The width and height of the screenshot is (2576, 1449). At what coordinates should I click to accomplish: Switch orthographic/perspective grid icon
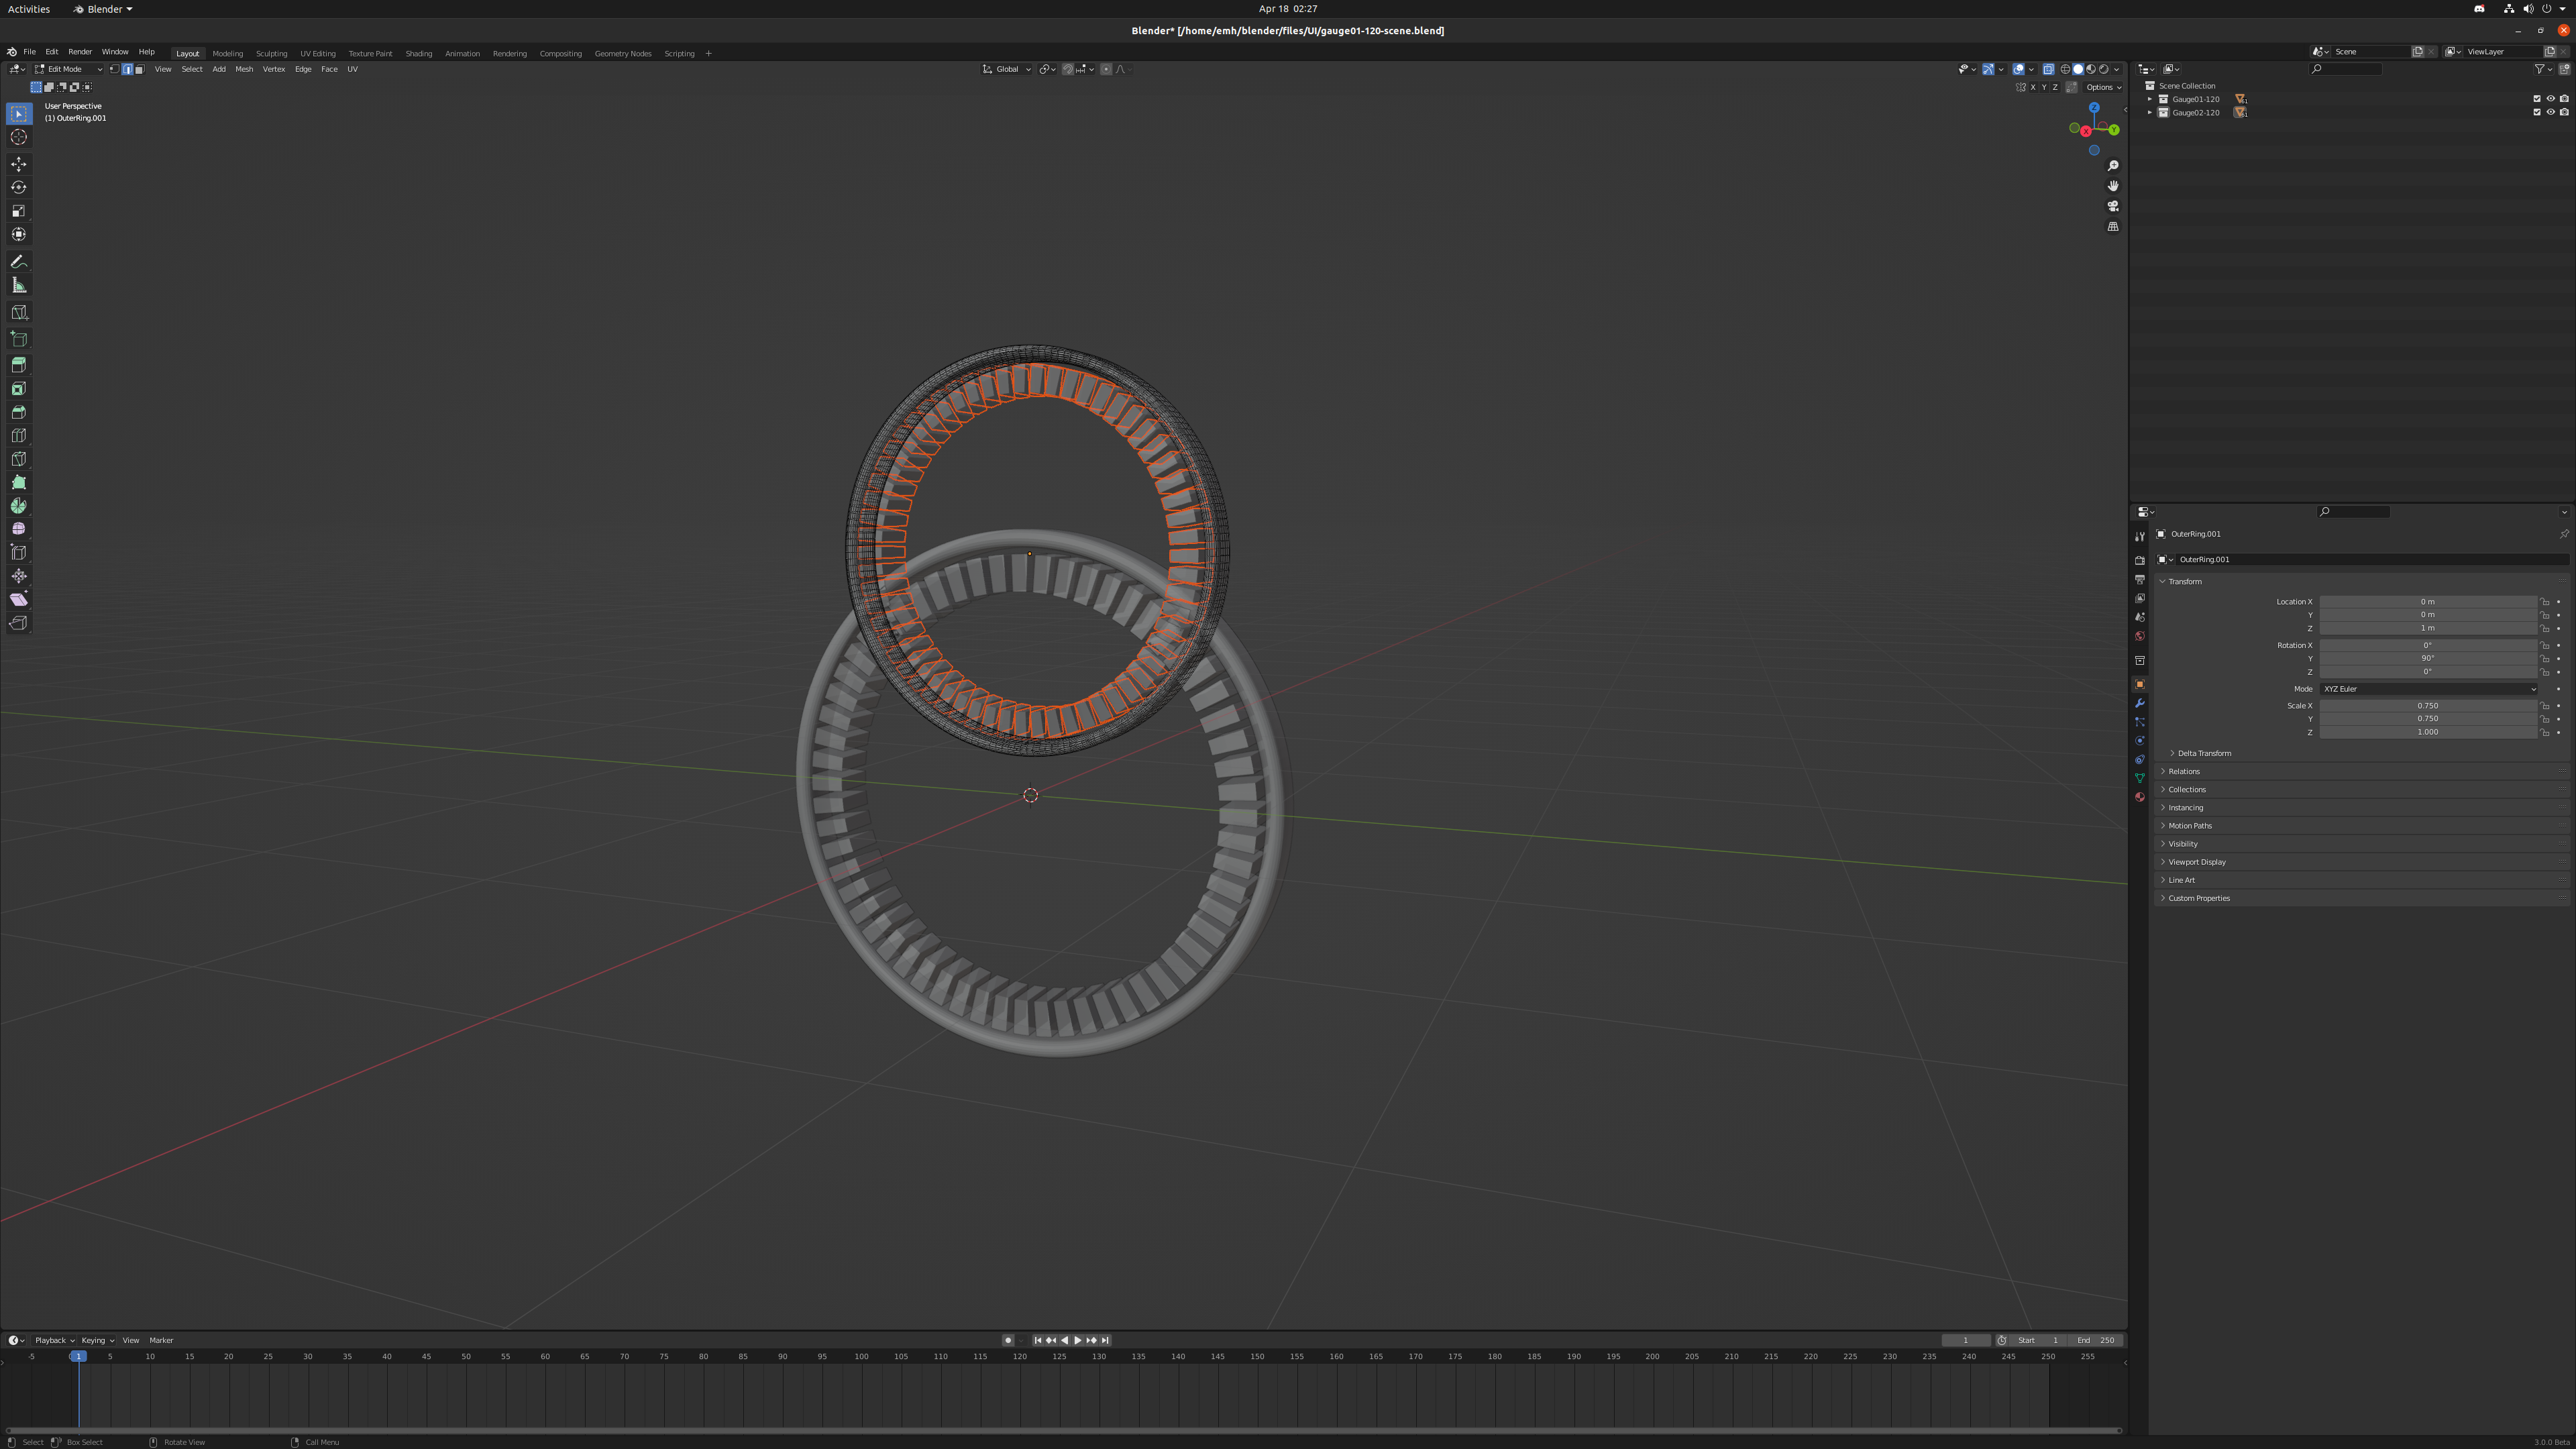point(2113,227)
